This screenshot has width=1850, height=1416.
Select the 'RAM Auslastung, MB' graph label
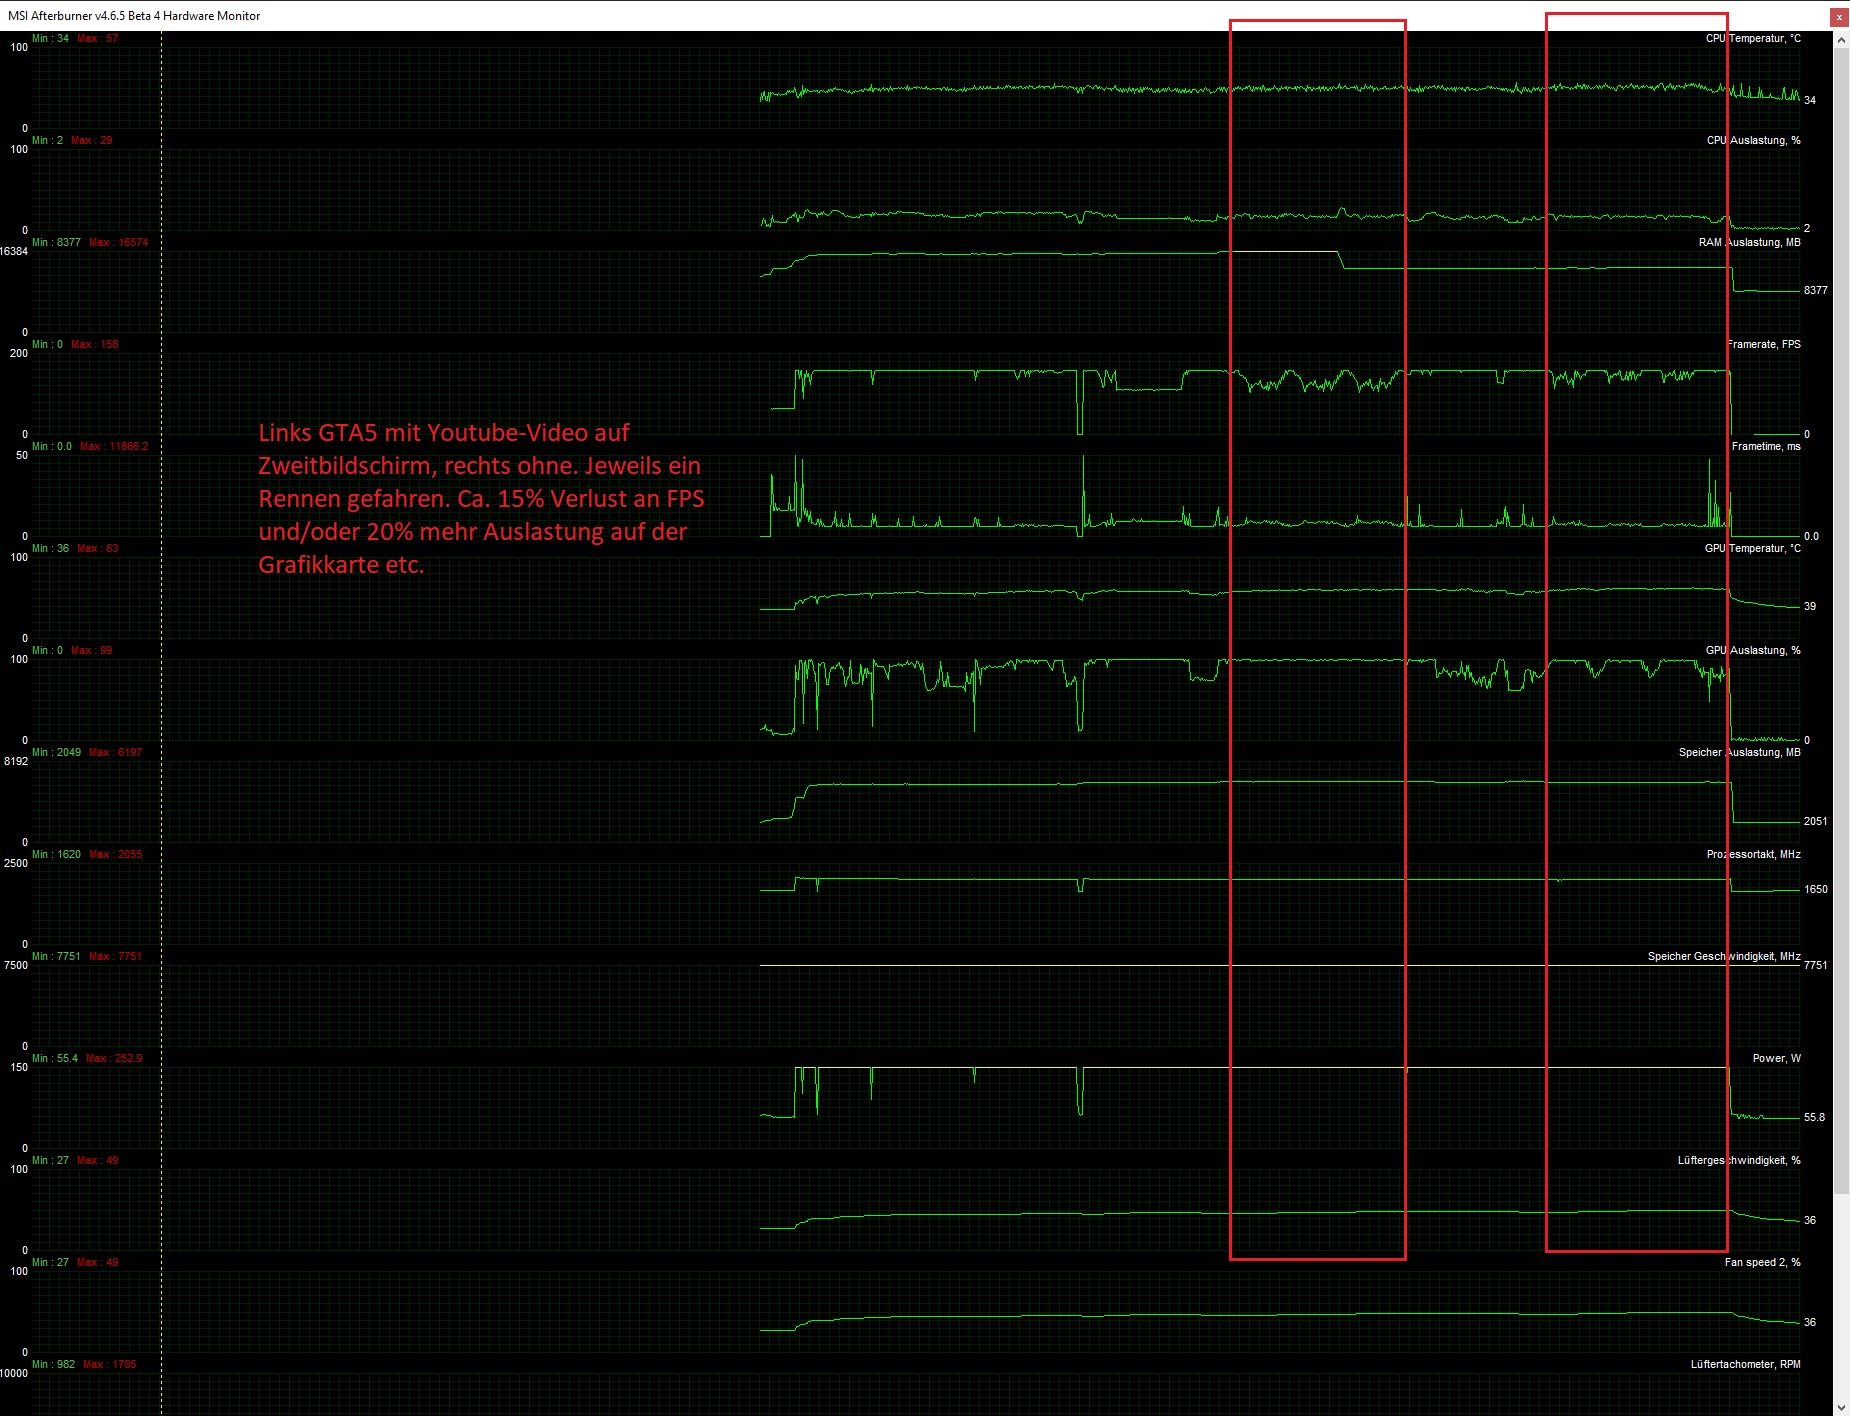pyautogui.click(x=1749, y=242)
